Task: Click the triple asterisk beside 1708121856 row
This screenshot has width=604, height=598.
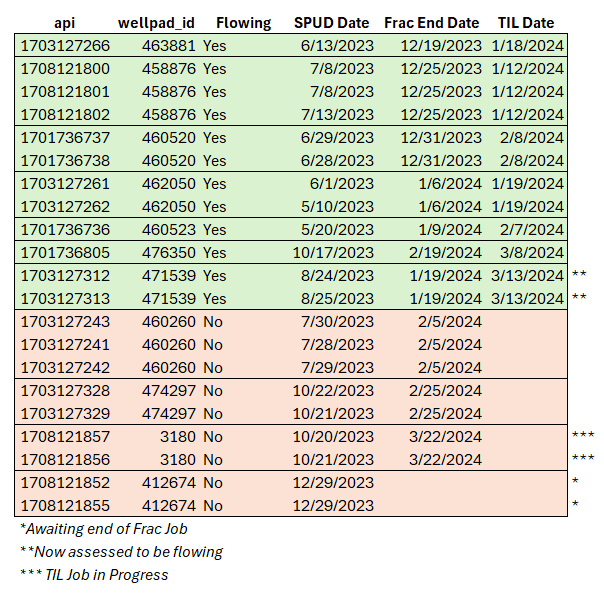Action: (x=583, y=458)
